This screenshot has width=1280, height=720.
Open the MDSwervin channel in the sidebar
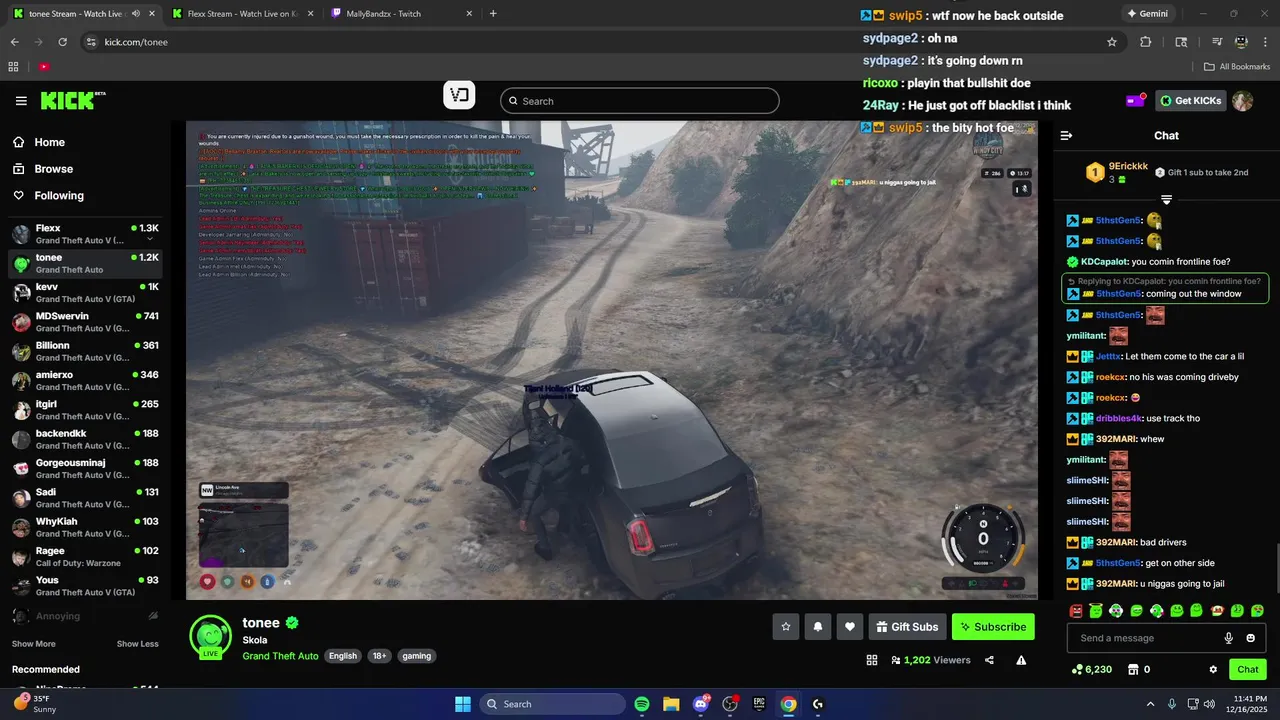coord(86,322)
